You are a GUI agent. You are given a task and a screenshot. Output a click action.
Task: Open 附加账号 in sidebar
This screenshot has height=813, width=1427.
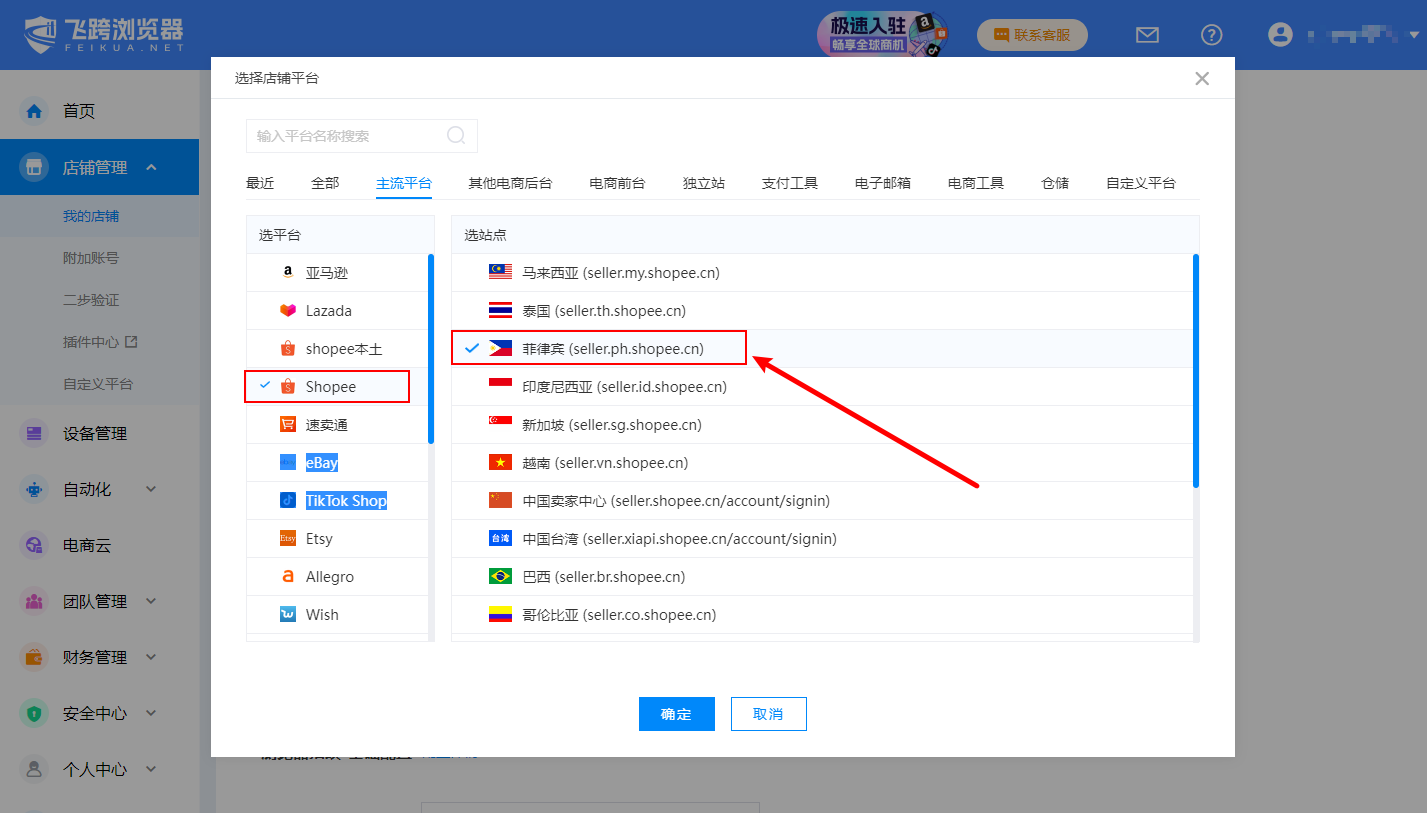click(91, 258)
